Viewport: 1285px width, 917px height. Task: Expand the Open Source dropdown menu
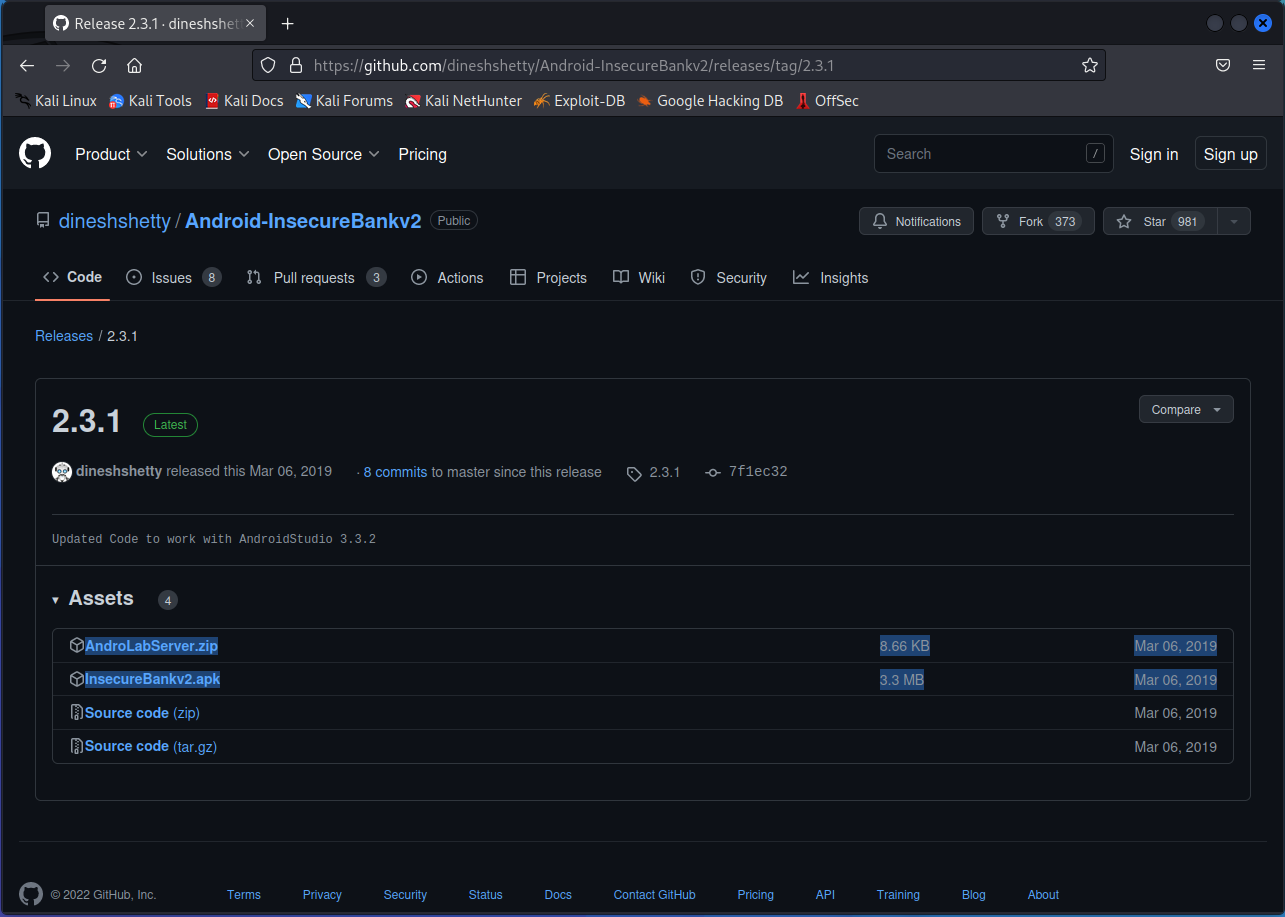click(324, 154)
